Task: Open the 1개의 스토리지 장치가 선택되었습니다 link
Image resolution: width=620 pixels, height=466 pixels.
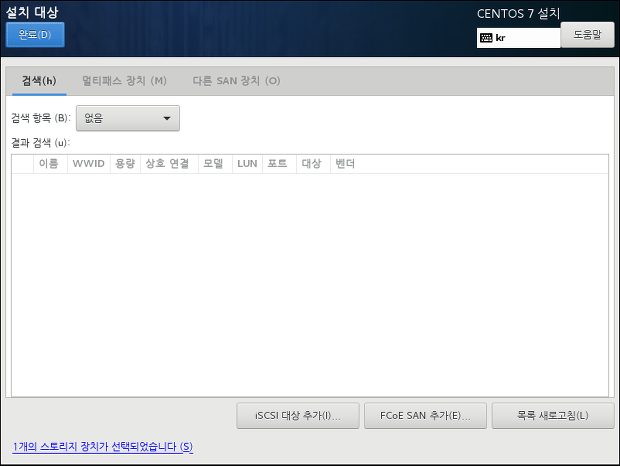Action: coord(102,447)
